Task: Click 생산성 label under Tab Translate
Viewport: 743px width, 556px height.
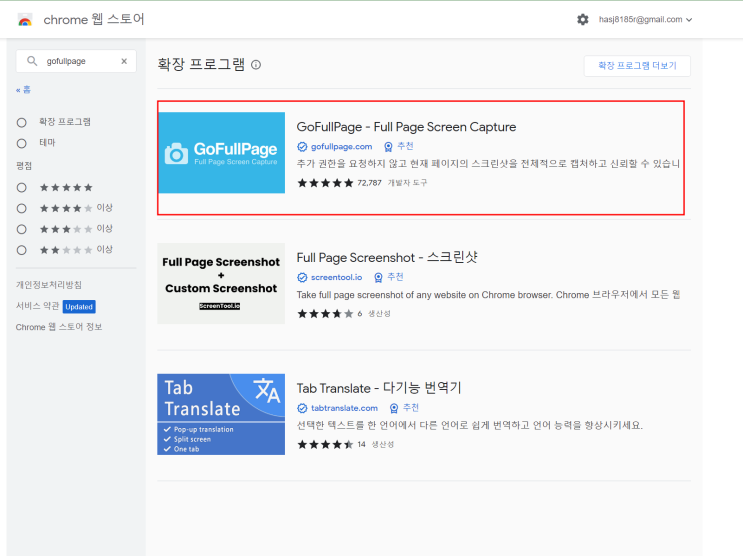Action: point(383,445)
